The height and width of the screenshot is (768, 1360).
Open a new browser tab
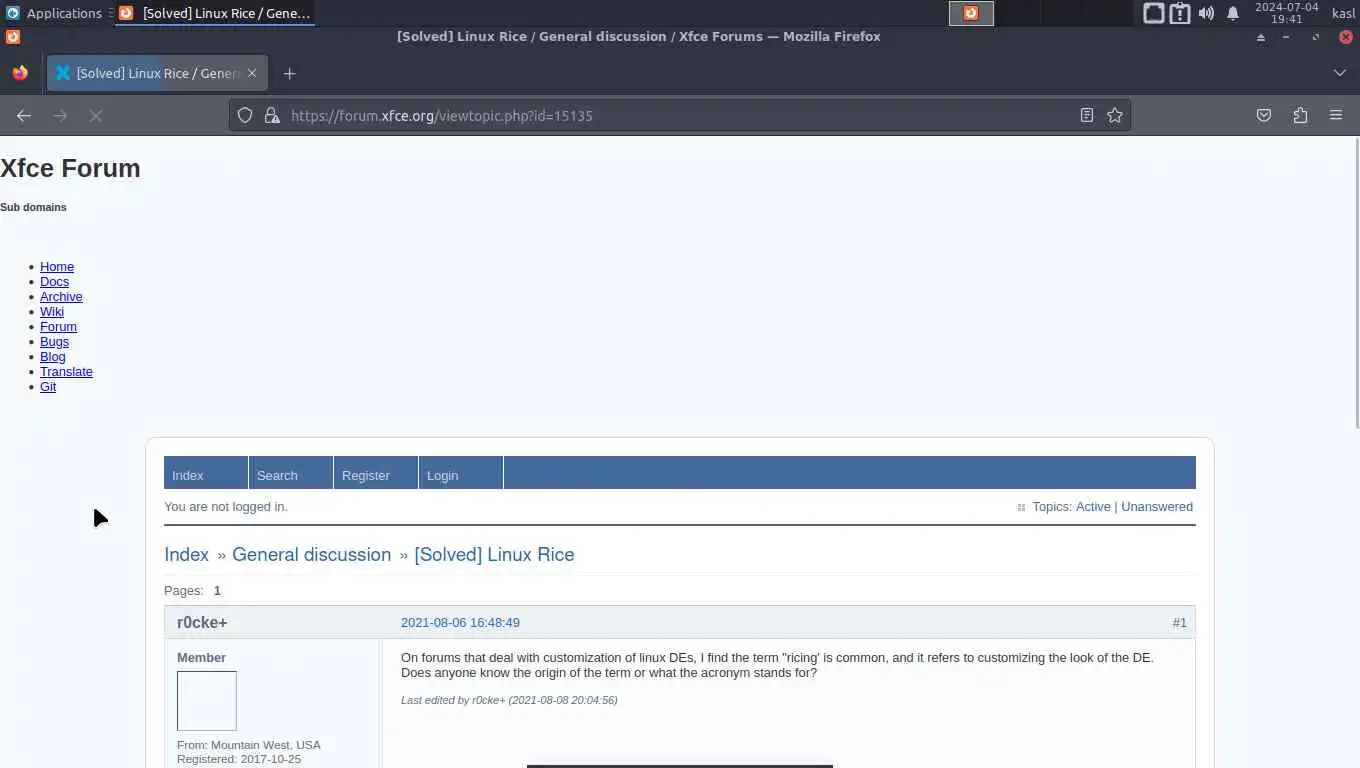289,73
